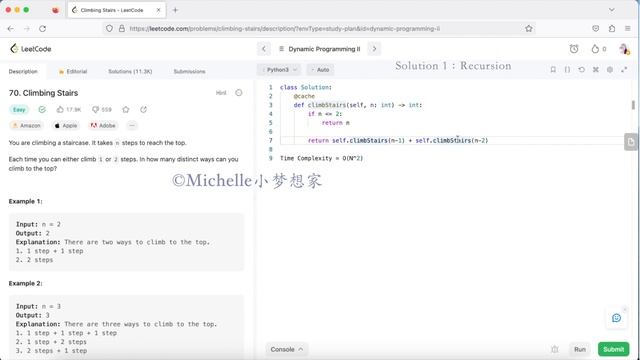Enter fullscreen editor mode

click(x=624, y=70)
